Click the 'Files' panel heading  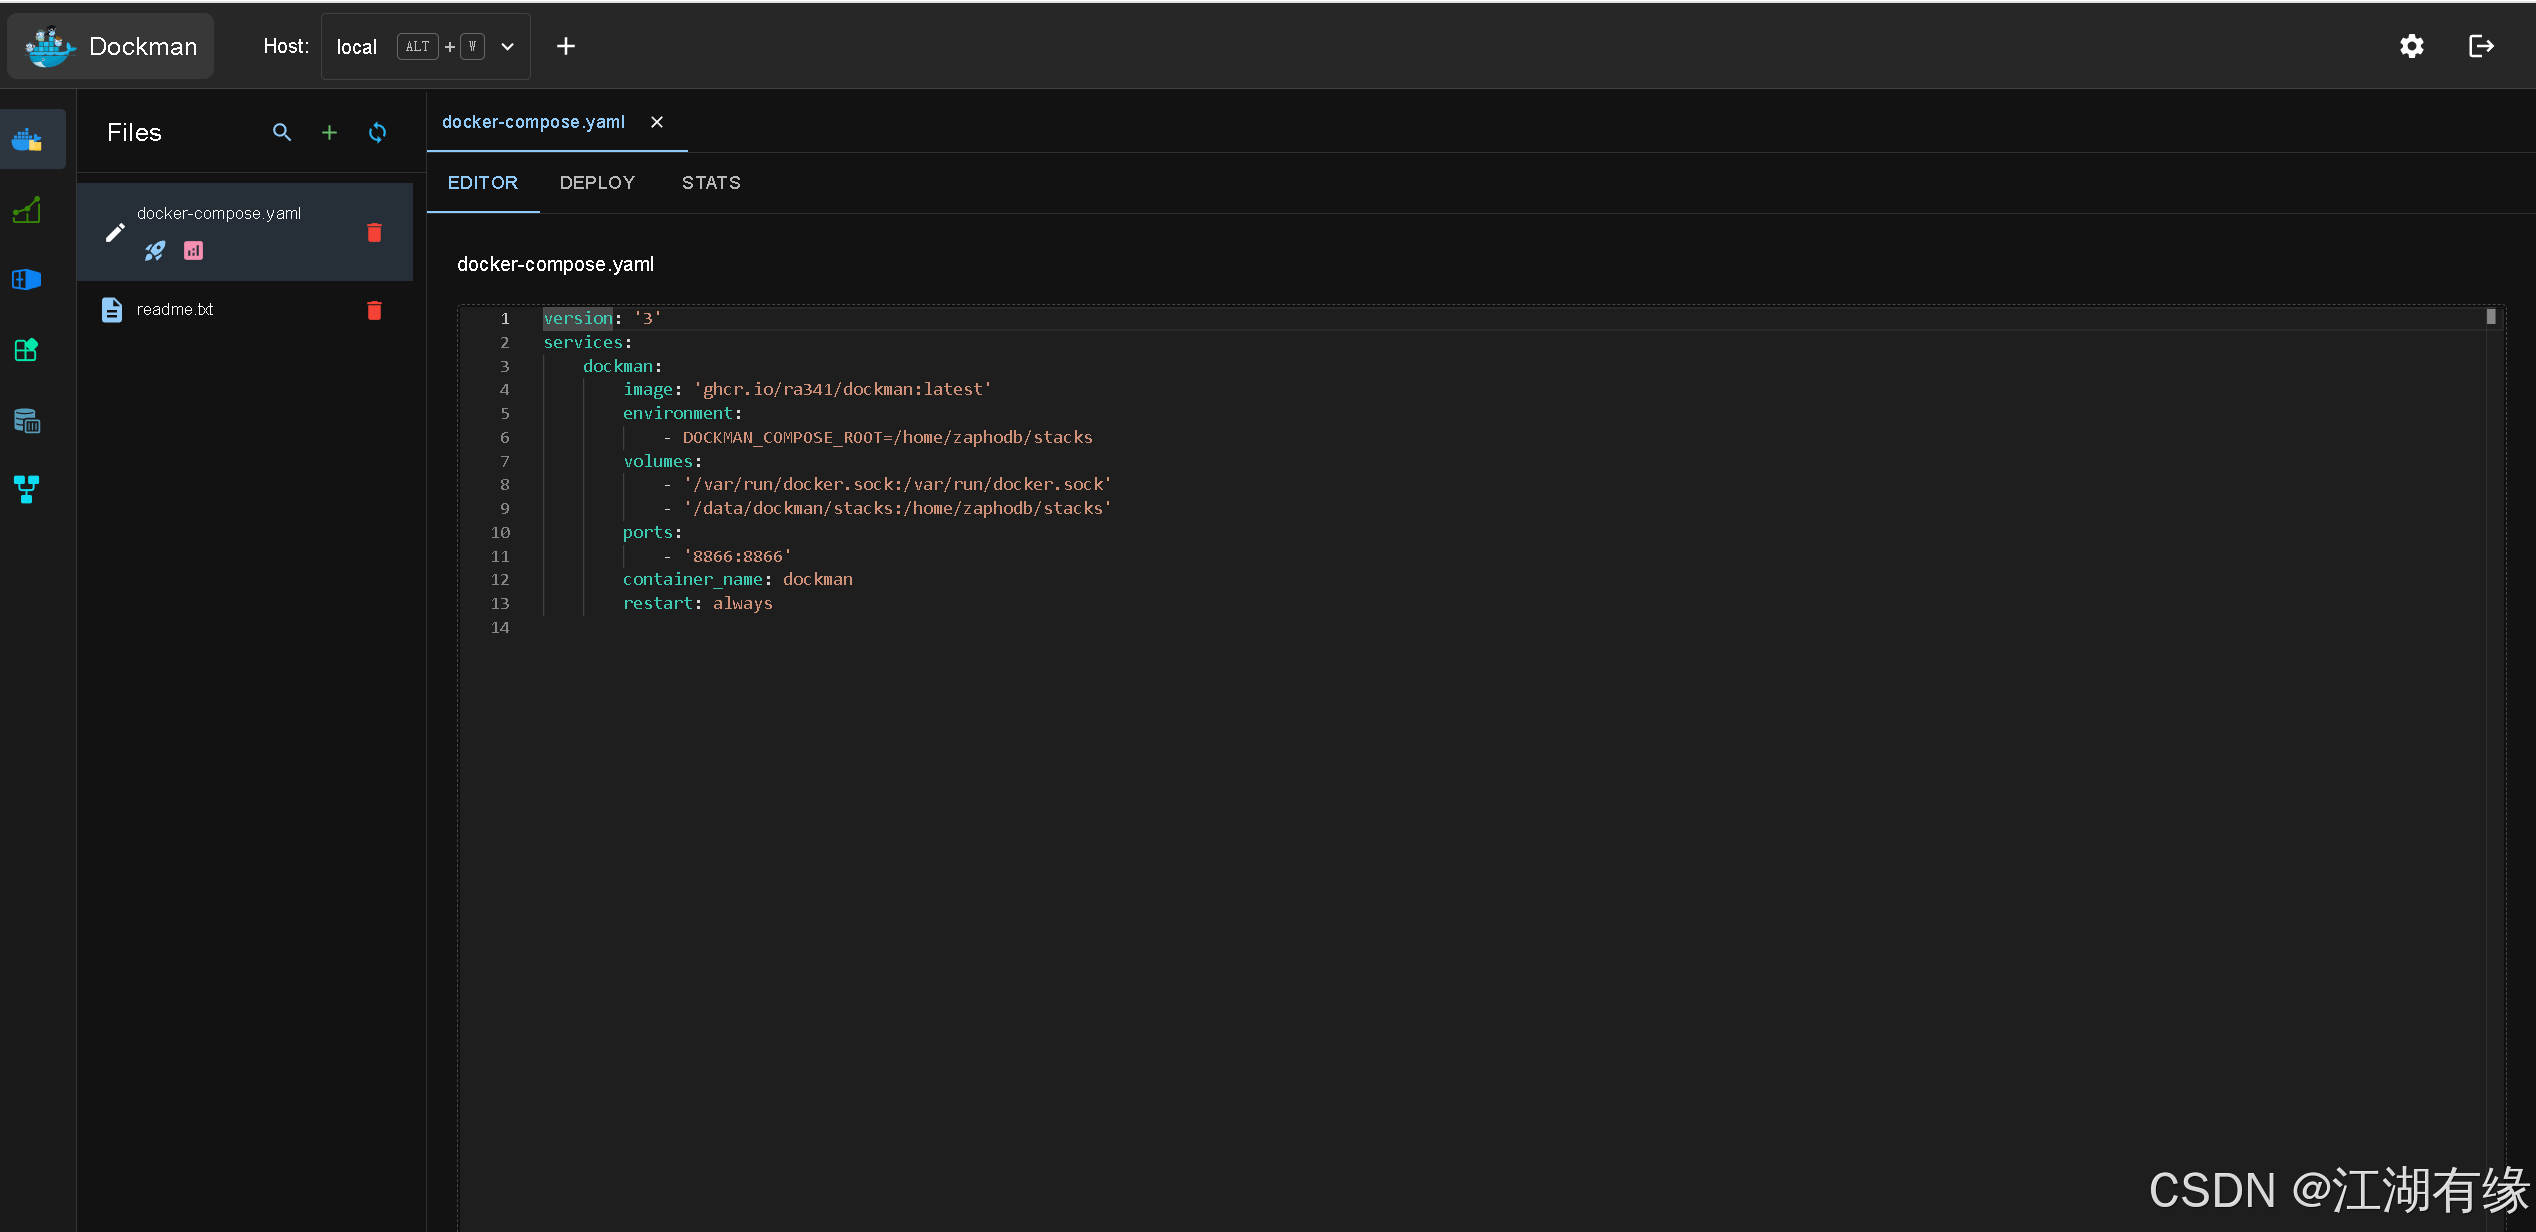[x=134, y=132]
